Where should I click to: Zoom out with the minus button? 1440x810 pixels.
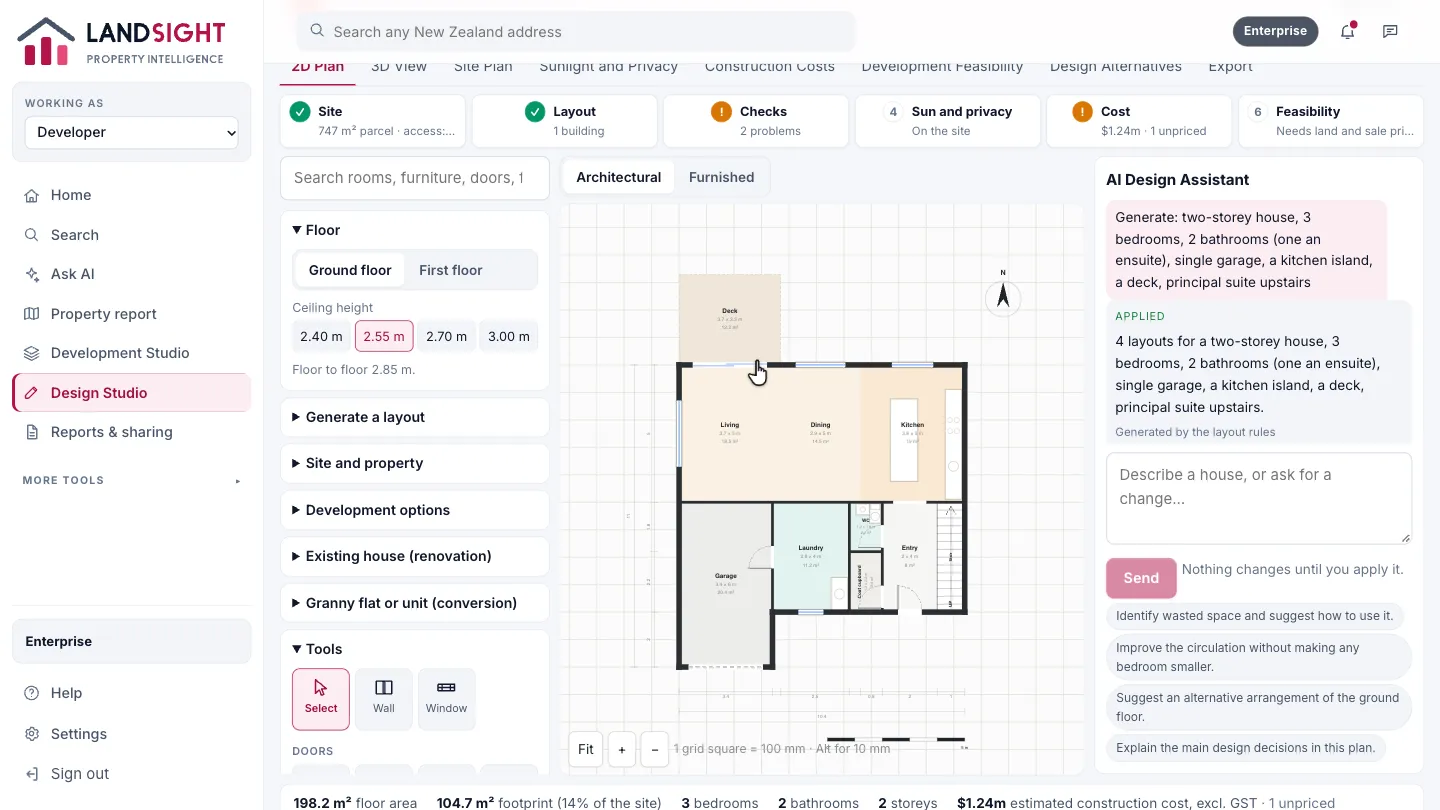click(x=655, y=749)
